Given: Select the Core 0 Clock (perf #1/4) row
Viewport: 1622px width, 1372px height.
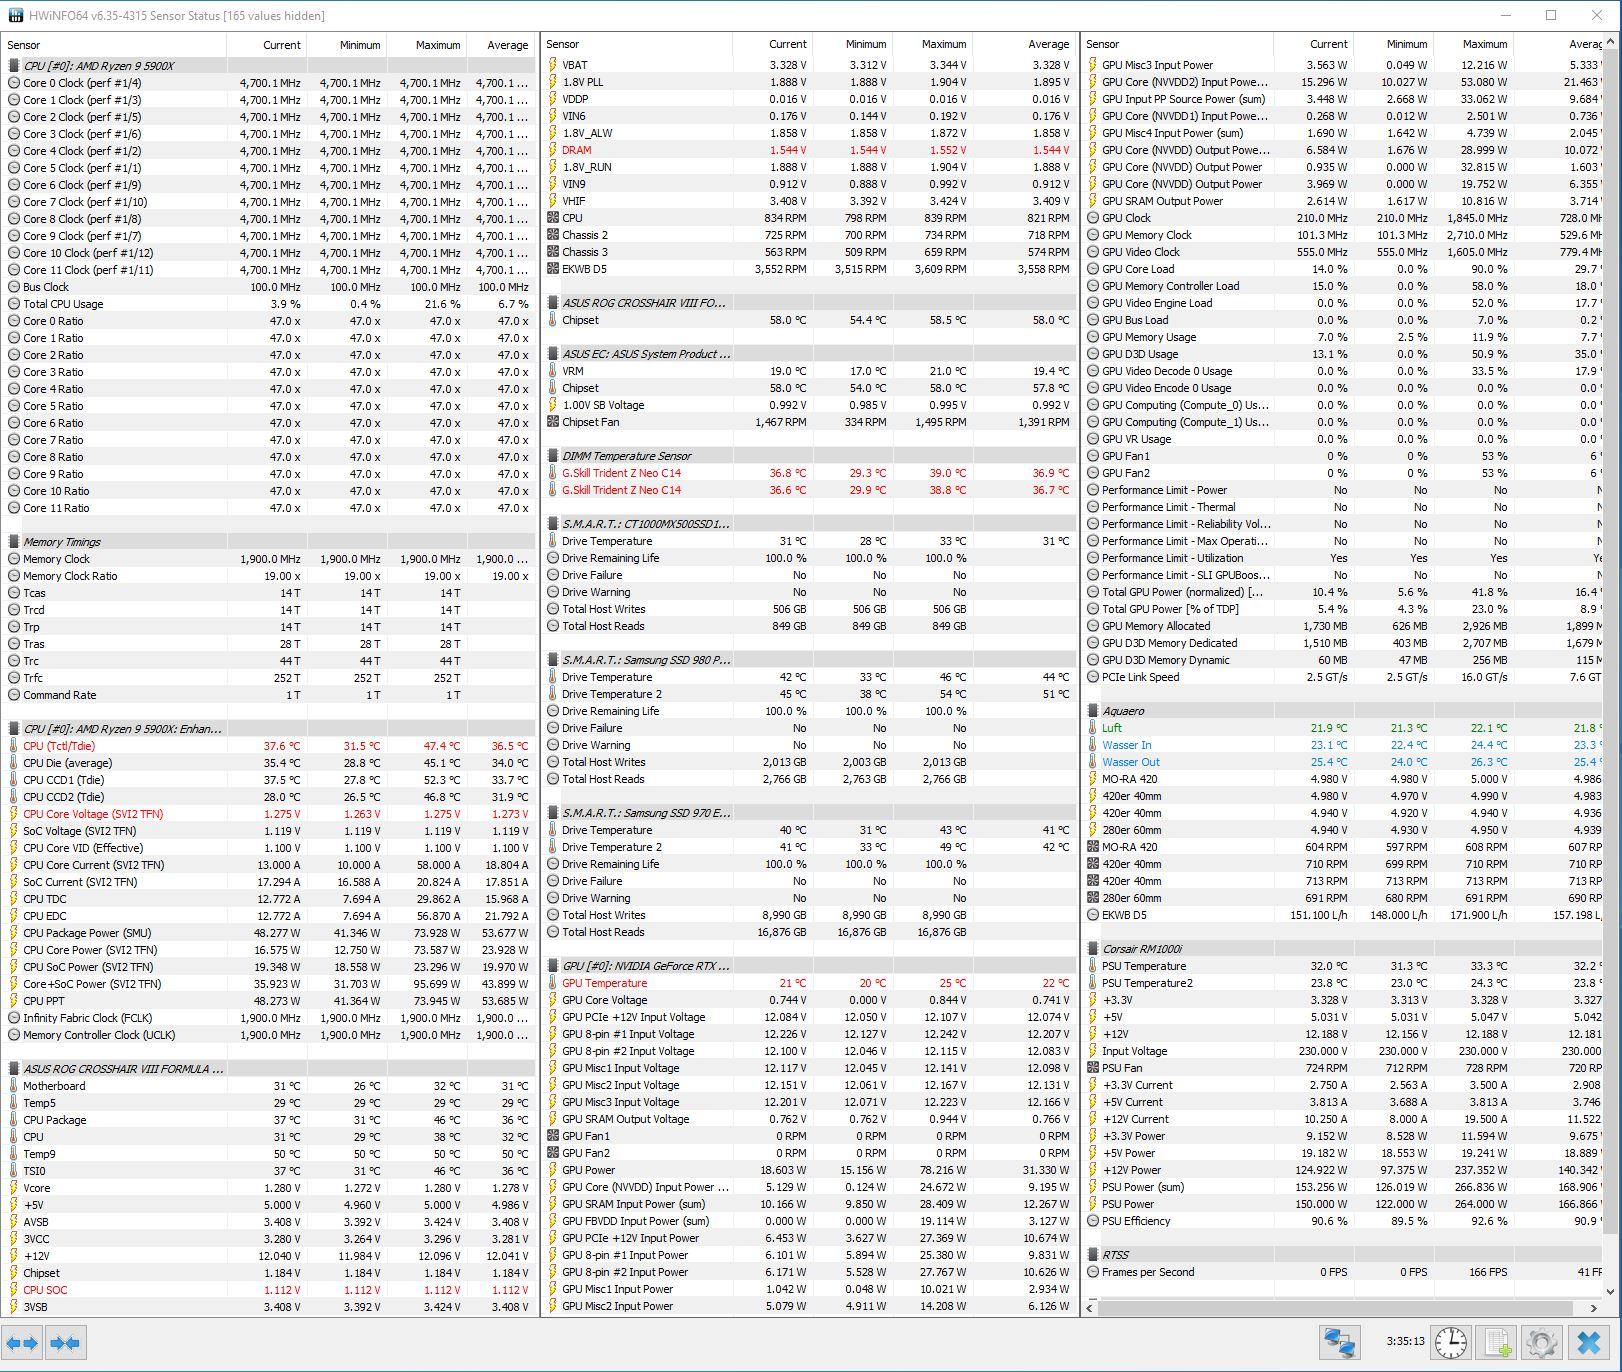Looking at the screenshot, I should [x=269, y=83].
